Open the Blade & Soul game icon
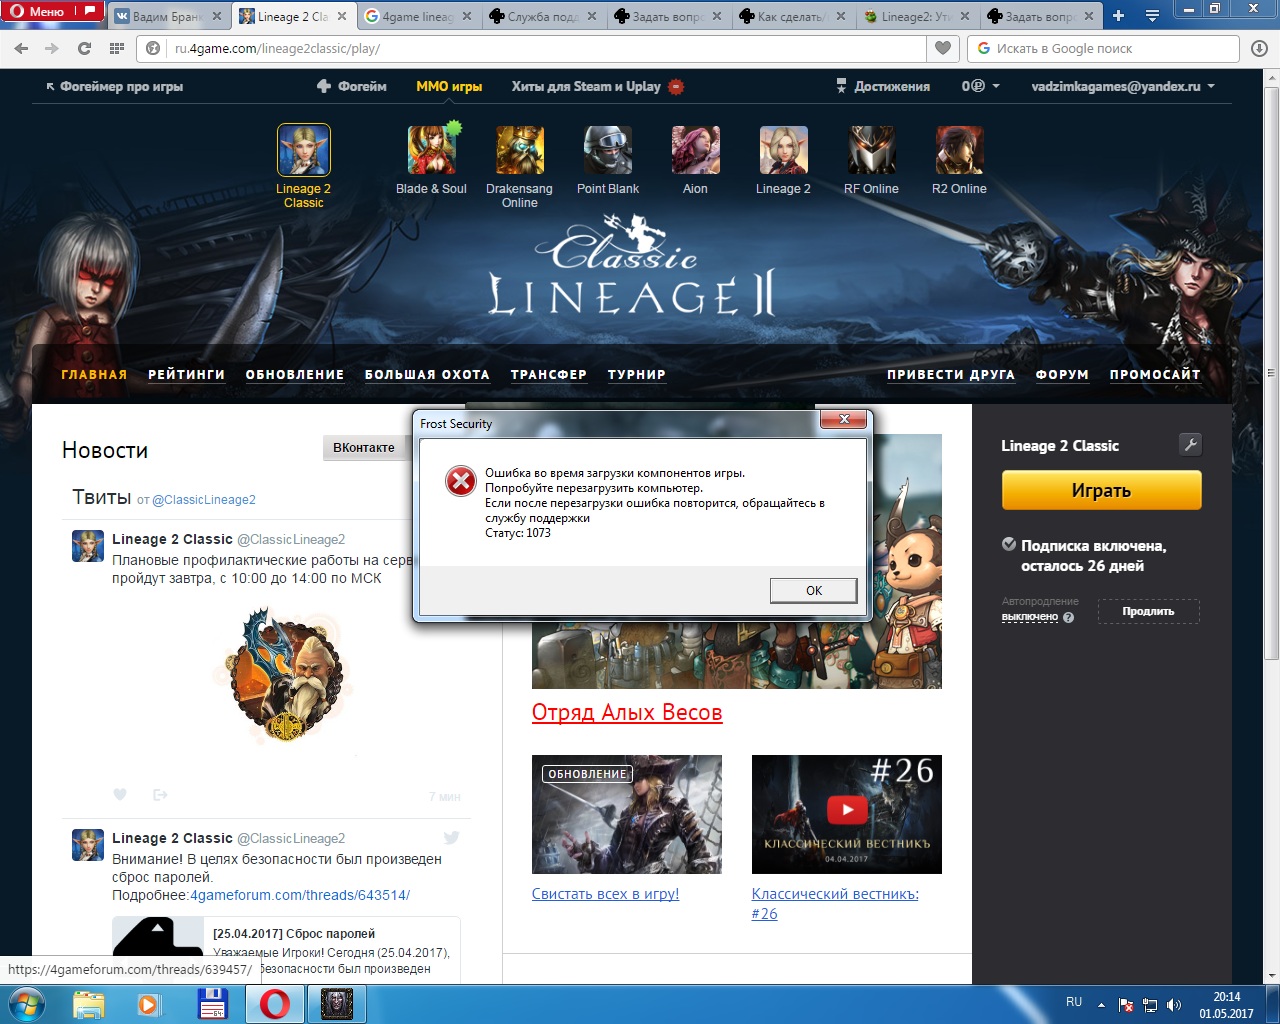Screen dimensions: 1280x1024 tap(432, 151)
